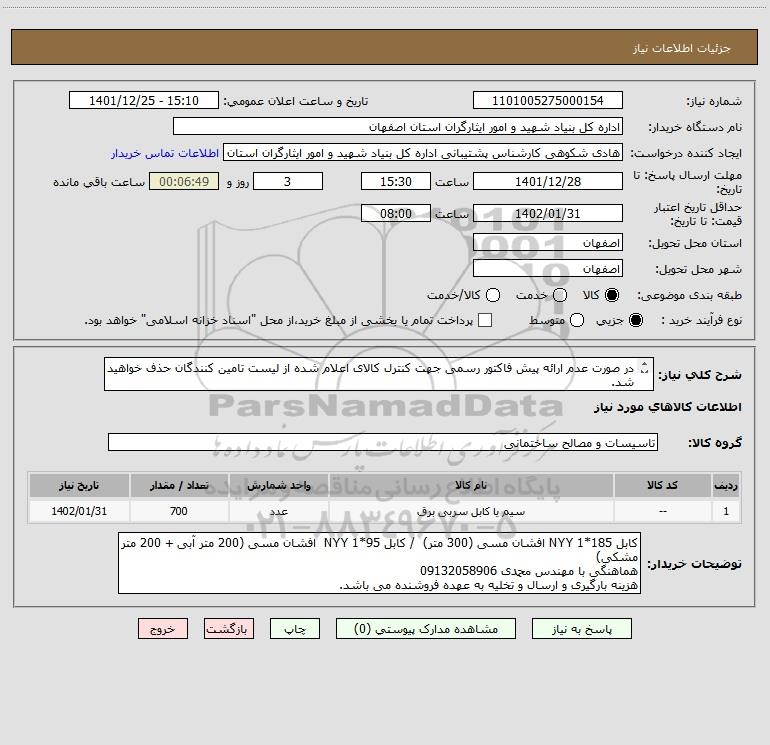Click the خروج exit button

tap(163, 629)
